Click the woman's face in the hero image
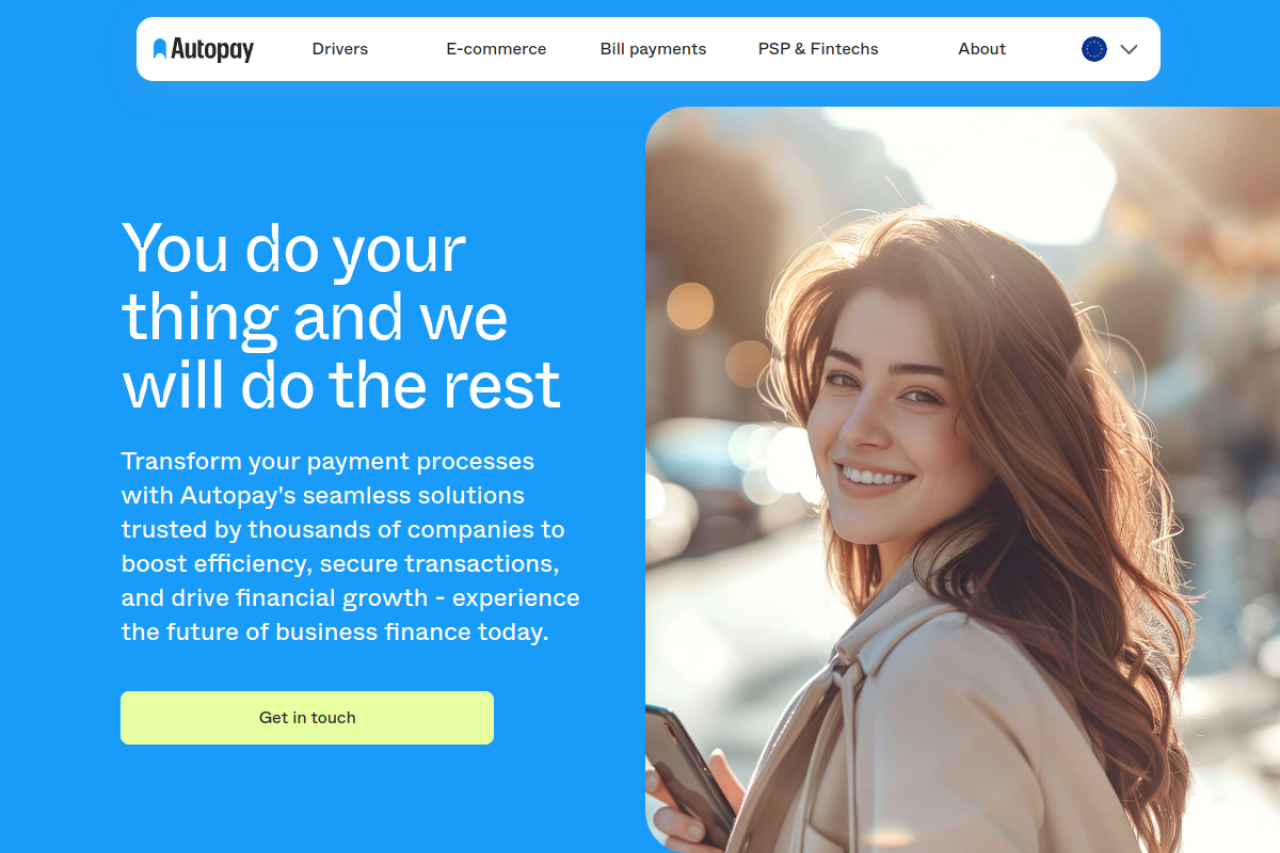The height and width of the screenshot is (853, 1280). pos(880,410)
